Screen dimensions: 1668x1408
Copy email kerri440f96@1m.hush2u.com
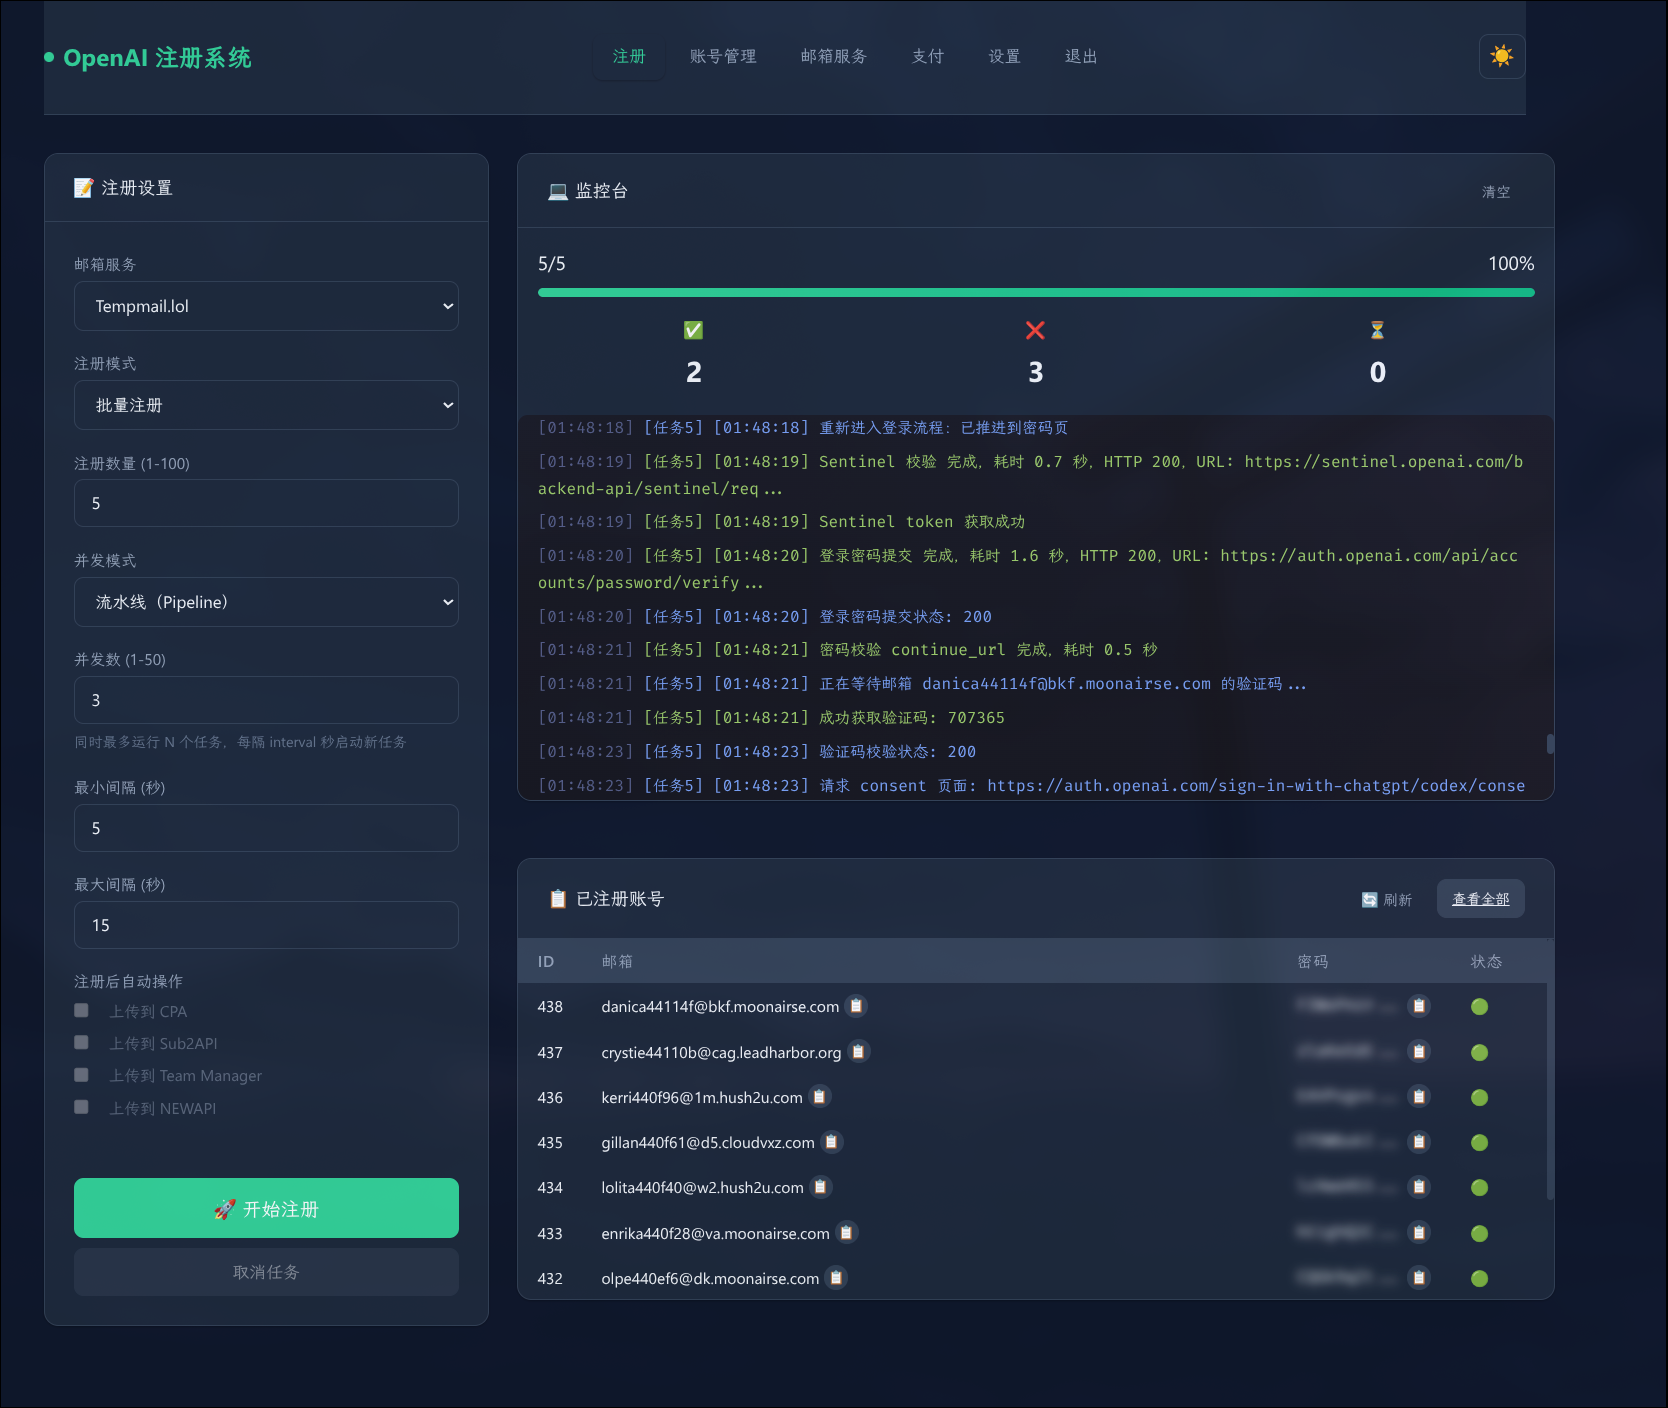[820, 1097]
